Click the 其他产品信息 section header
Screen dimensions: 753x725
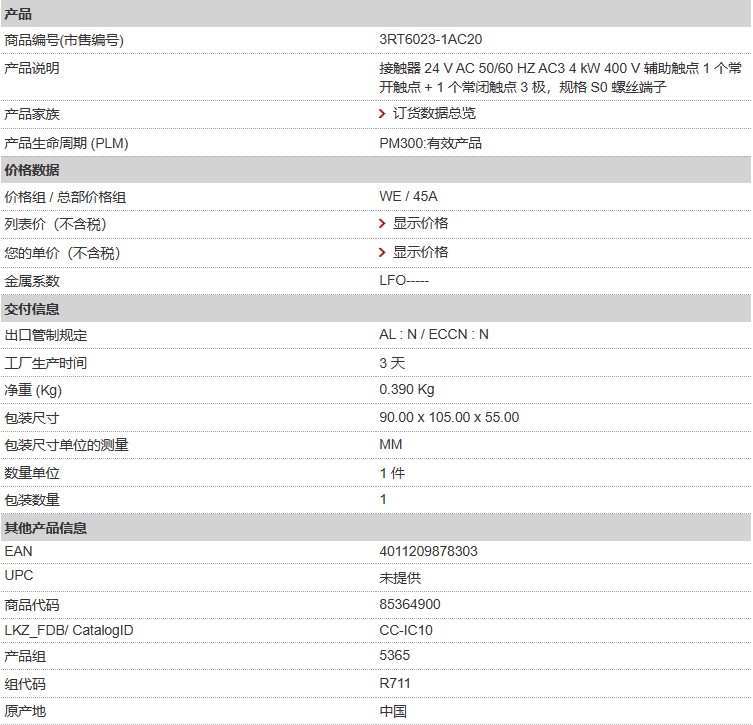(x=45, y=528)
